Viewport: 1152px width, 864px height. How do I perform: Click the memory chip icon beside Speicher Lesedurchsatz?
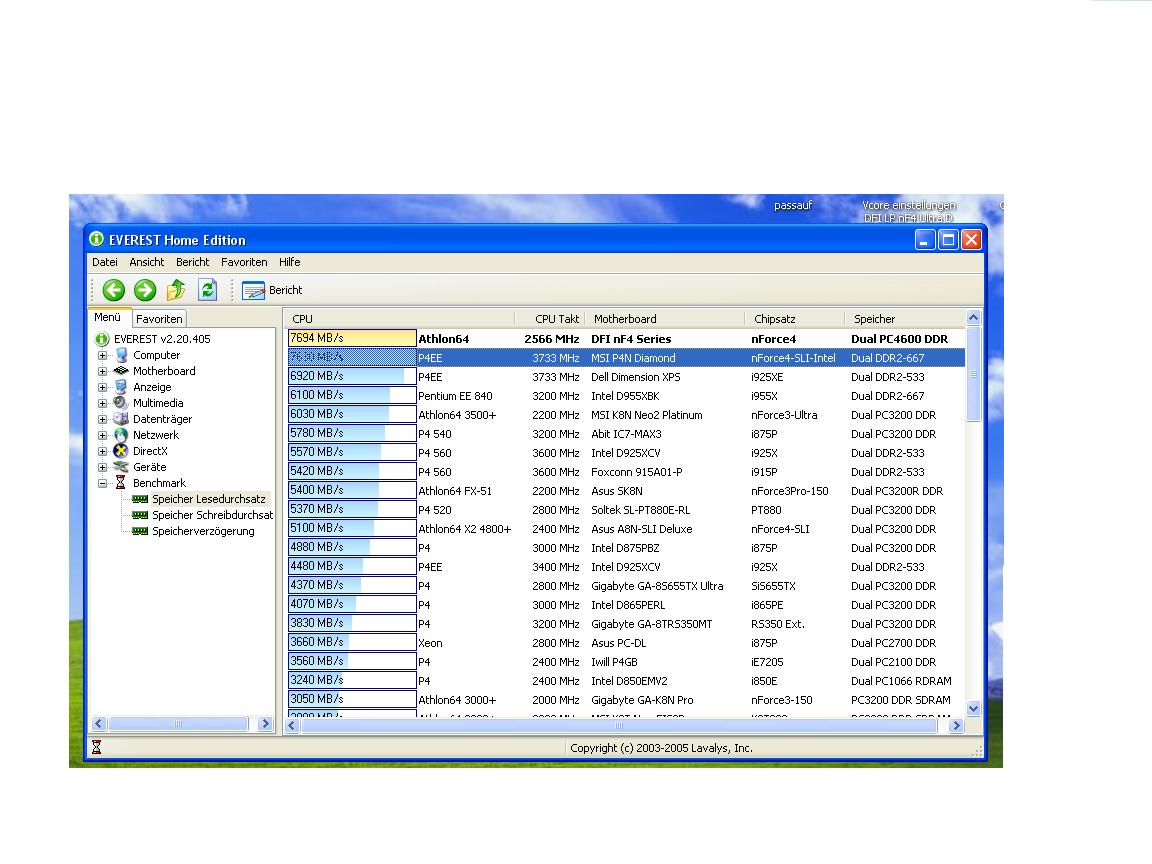tap(140, 499)
